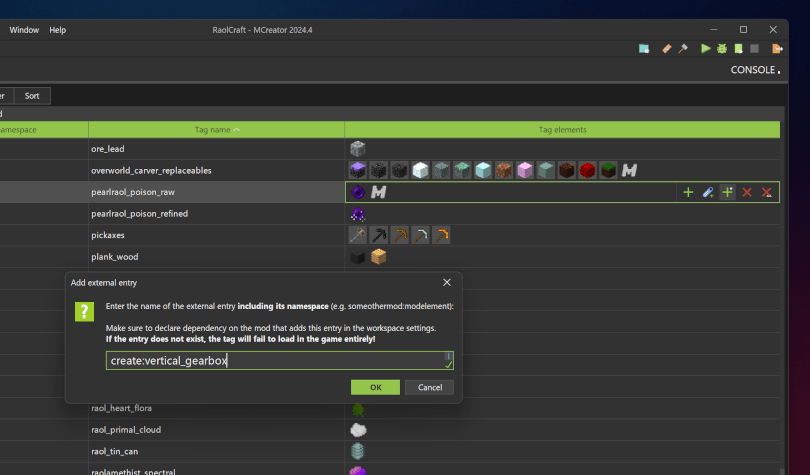Select the gray ore block in ore_lead row
The height and width of the screenshot is (475, 810).
pos(357,149)
